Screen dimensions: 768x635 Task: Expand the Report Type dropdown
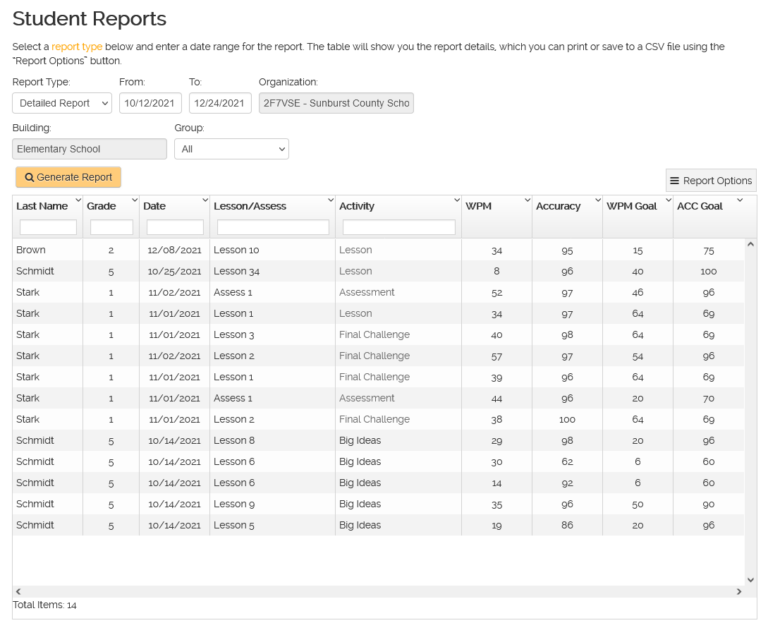coord(64,103)
